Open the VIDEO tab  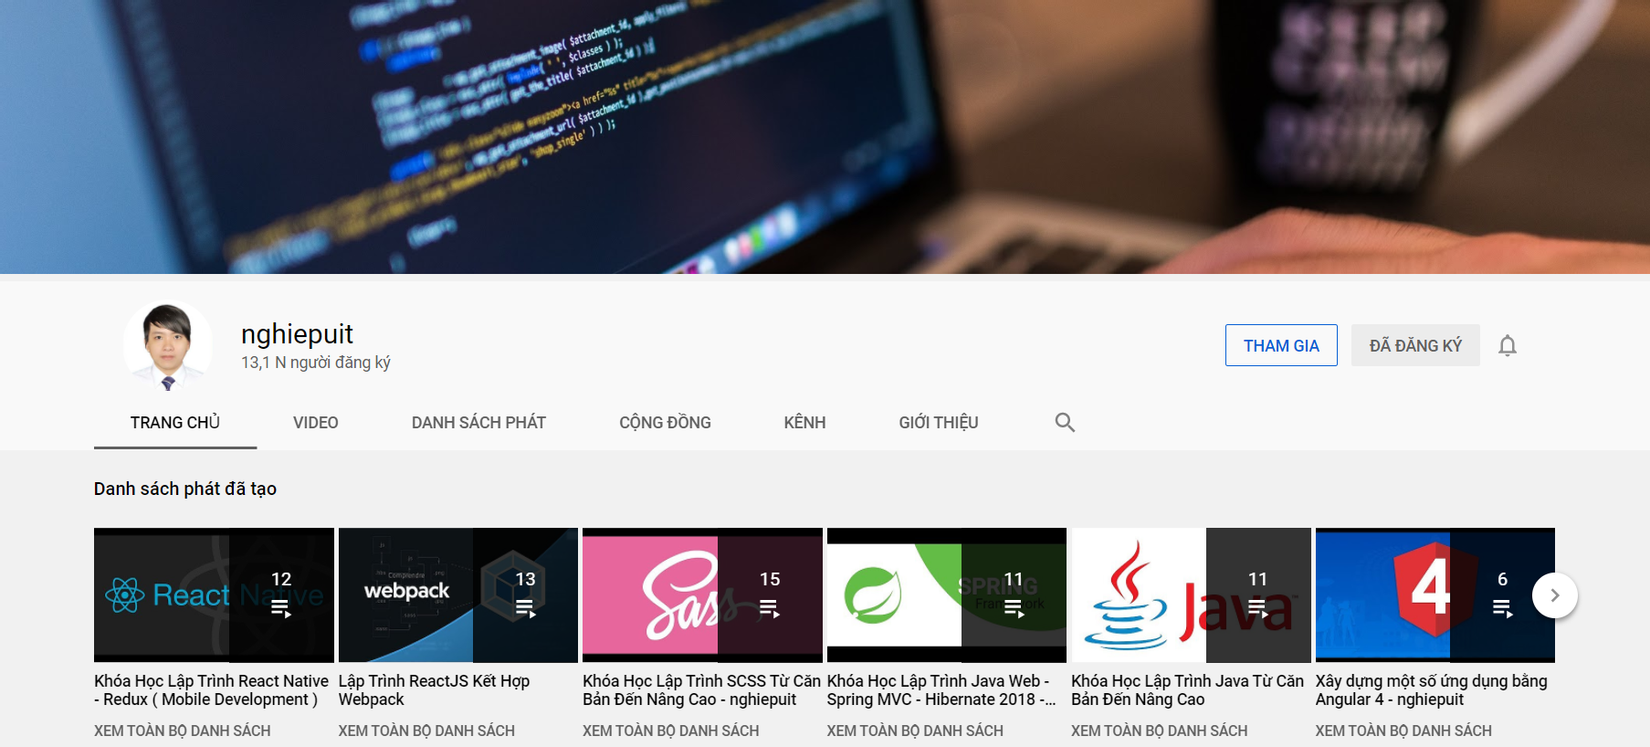316,422
